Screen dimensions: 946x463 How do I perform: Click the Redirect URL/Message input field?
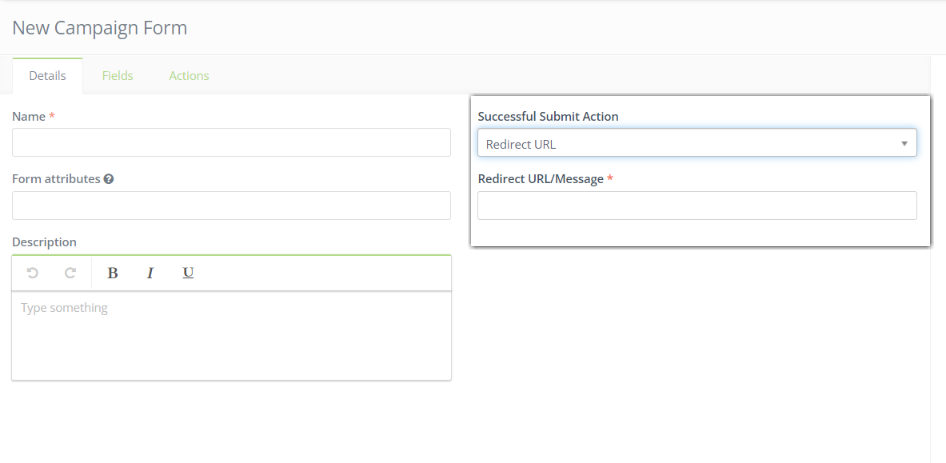[696, 206]
